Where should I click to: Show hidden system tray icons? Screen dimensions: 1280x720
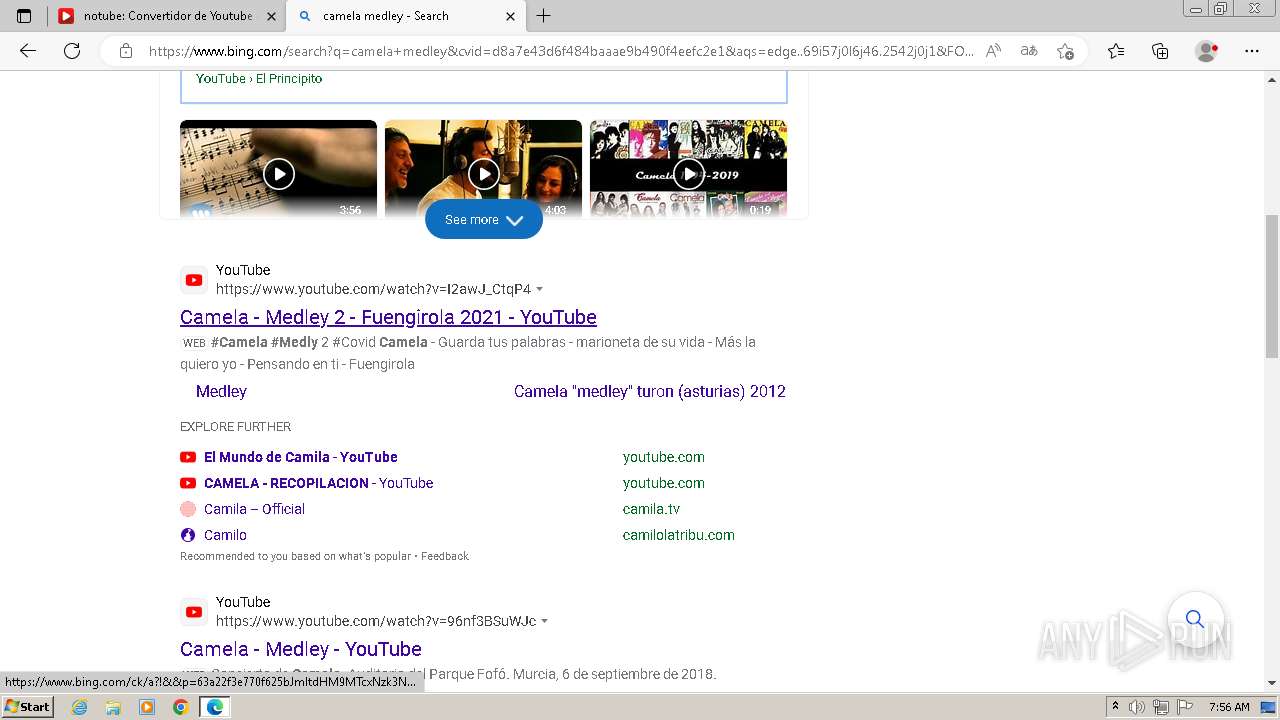pos(1115,707)
